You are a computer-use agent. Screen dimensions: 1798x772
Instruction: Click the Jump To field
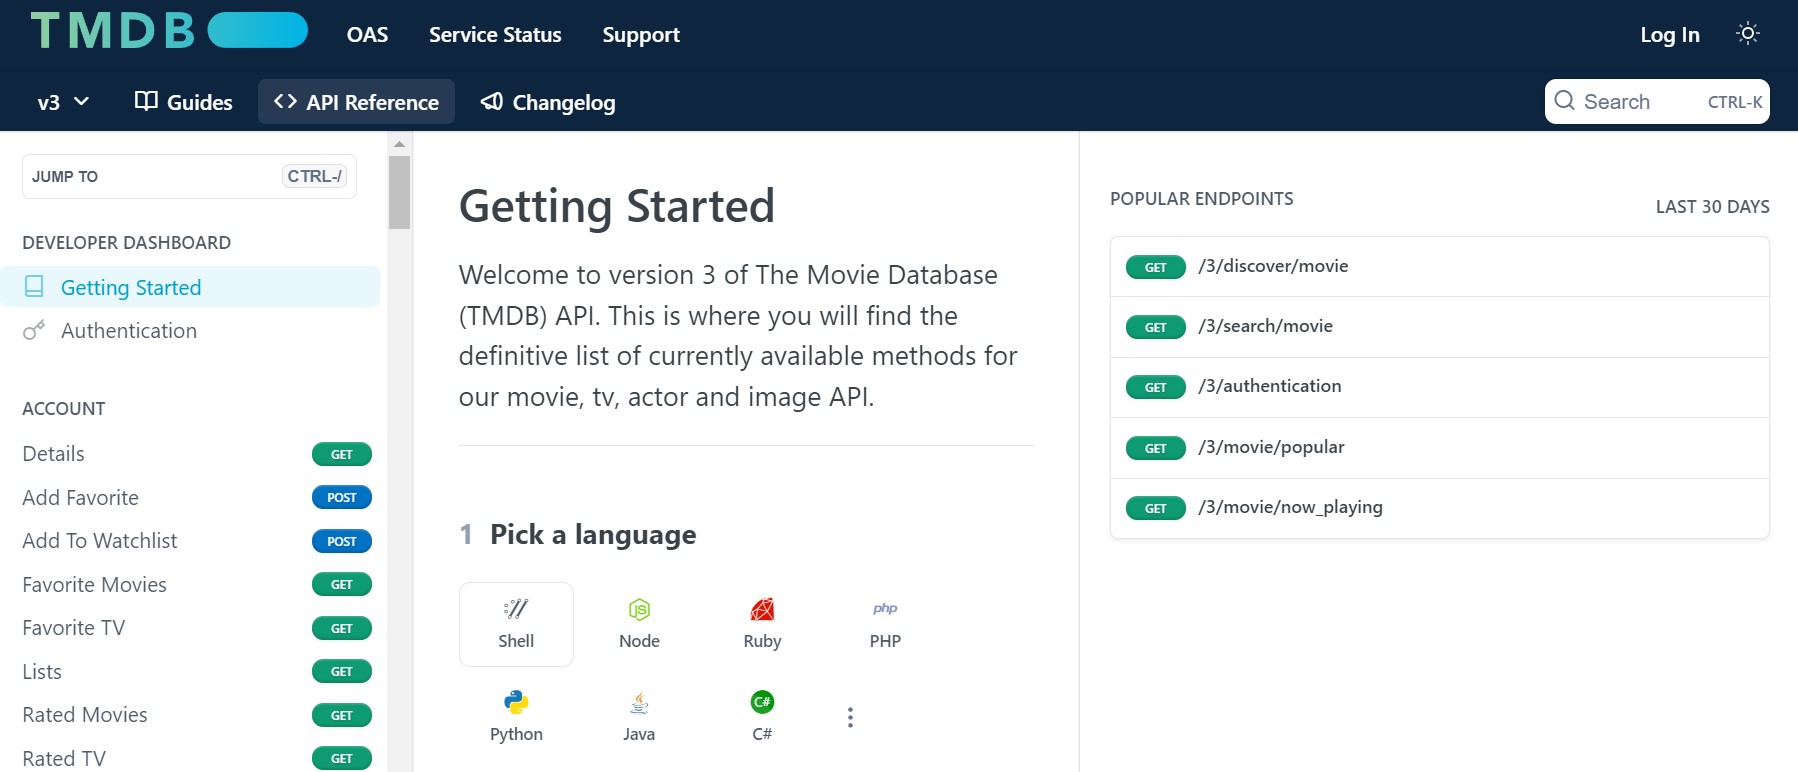point(189,176)
